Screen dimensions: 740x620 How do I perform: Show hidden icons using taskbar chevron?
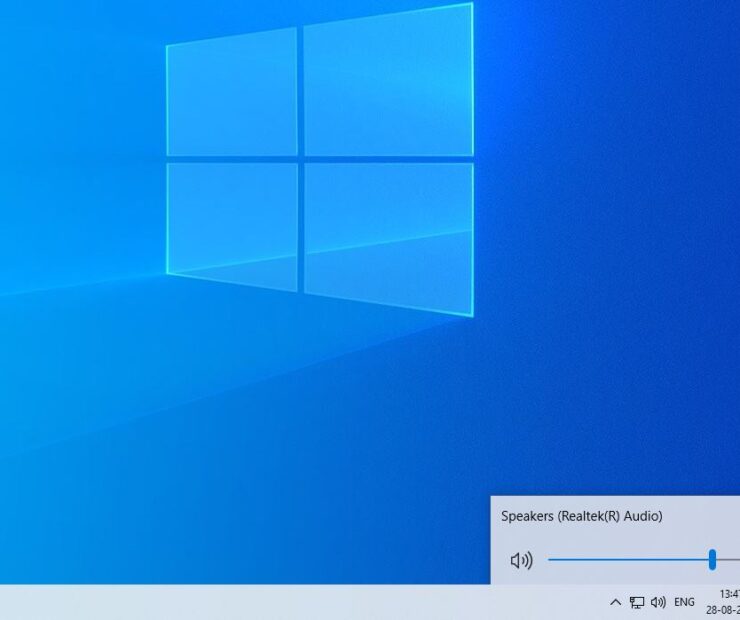[615, 602]
